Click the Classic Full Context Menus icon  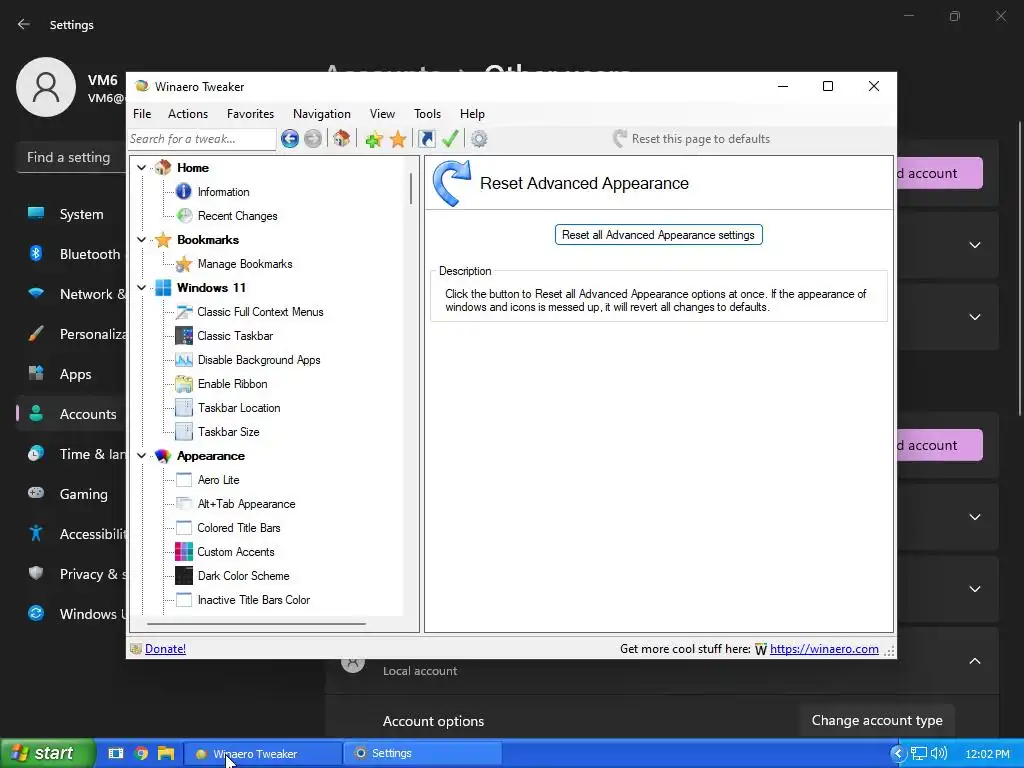pos(184,312)
